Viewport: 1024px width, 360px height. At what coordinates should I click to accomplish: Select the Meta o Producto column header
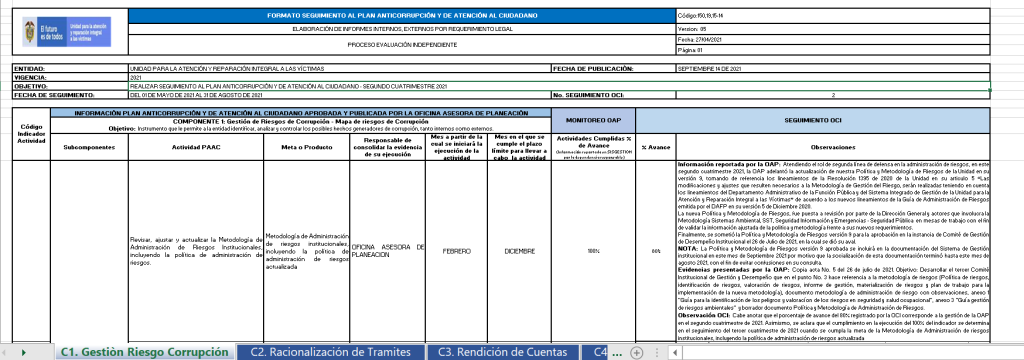[x=306, y=147]
